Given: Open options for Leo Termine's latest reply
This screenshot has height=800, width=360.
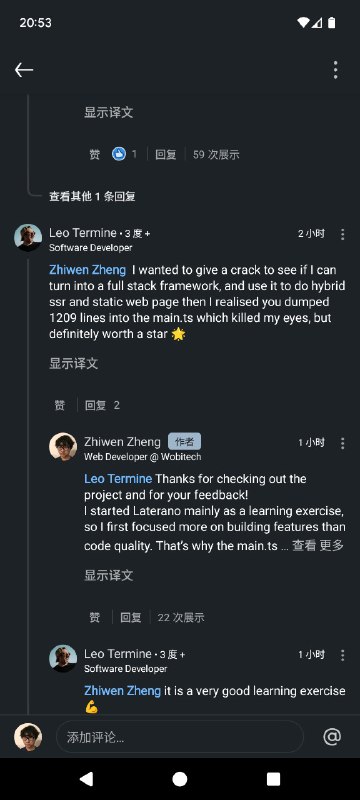Looking at the screenshot, I should (x=343, y=655).
